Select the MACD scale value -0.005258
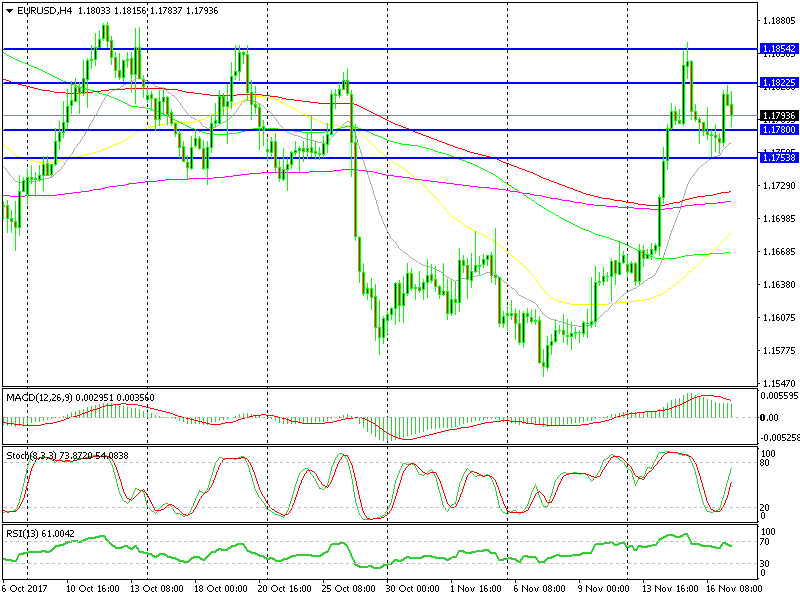 click(779, 438)
